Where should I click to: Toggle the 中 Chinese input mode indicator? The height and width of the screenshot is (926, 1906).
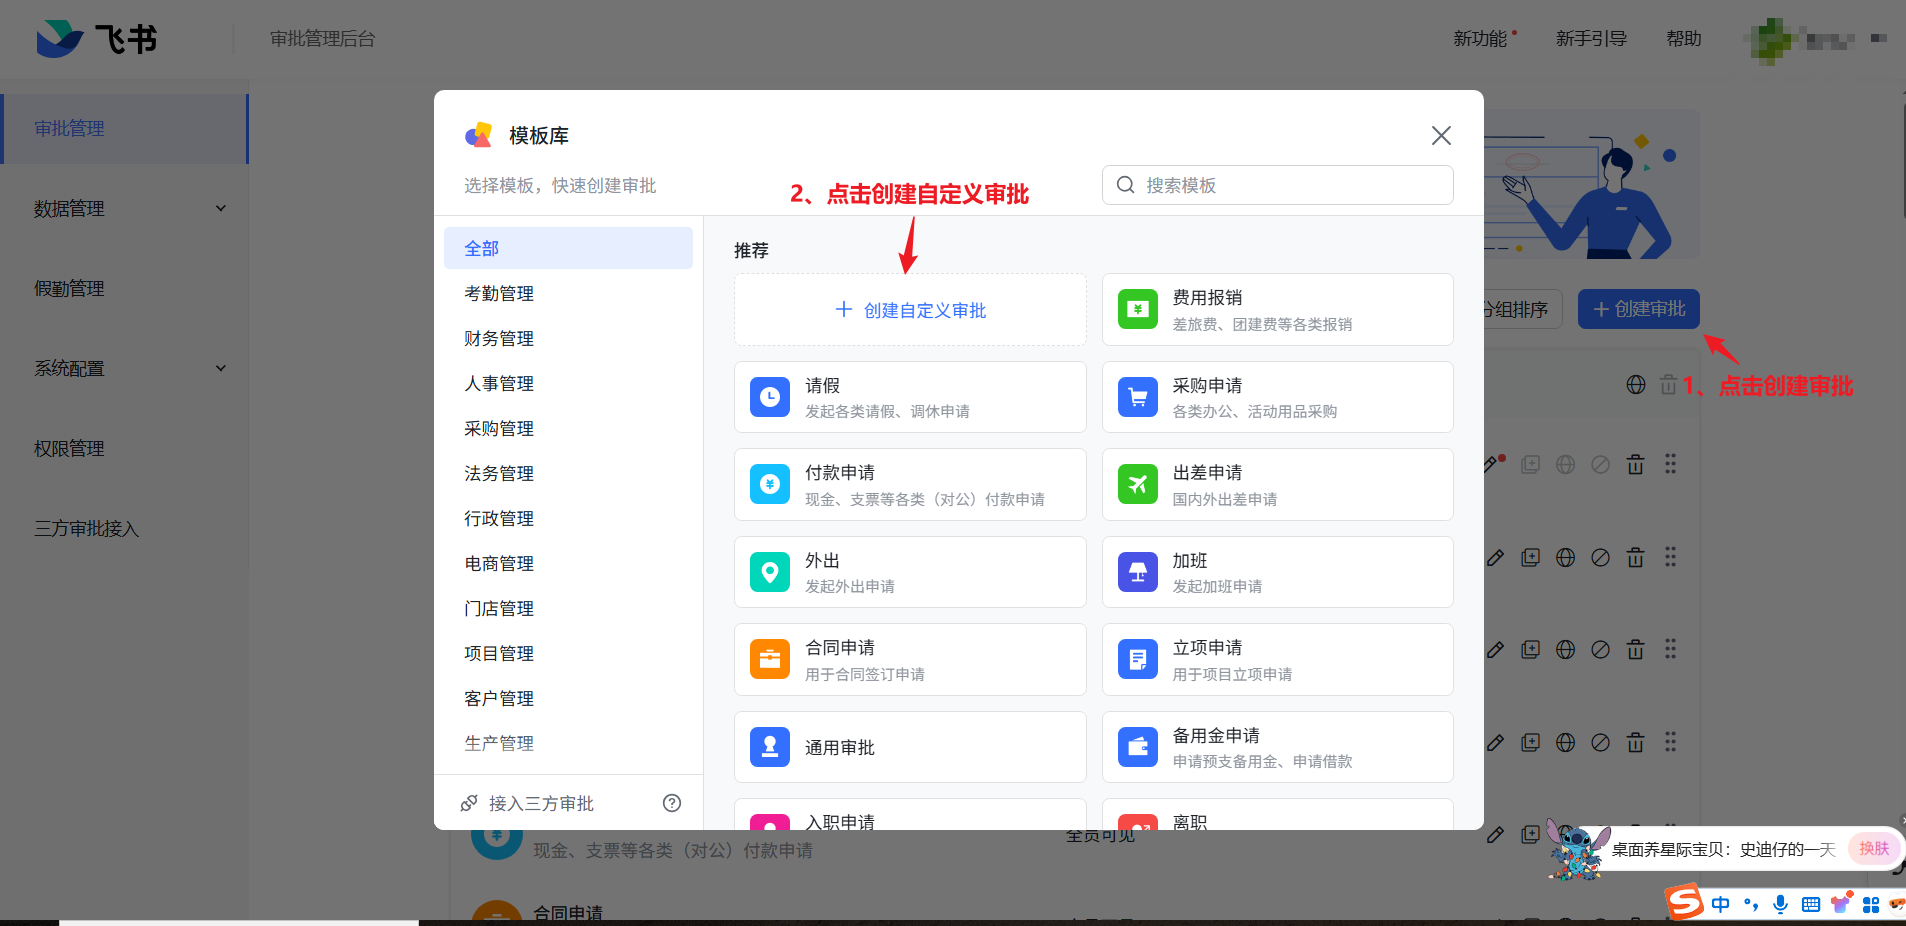pyautogui.click(x=1720, y=904)
